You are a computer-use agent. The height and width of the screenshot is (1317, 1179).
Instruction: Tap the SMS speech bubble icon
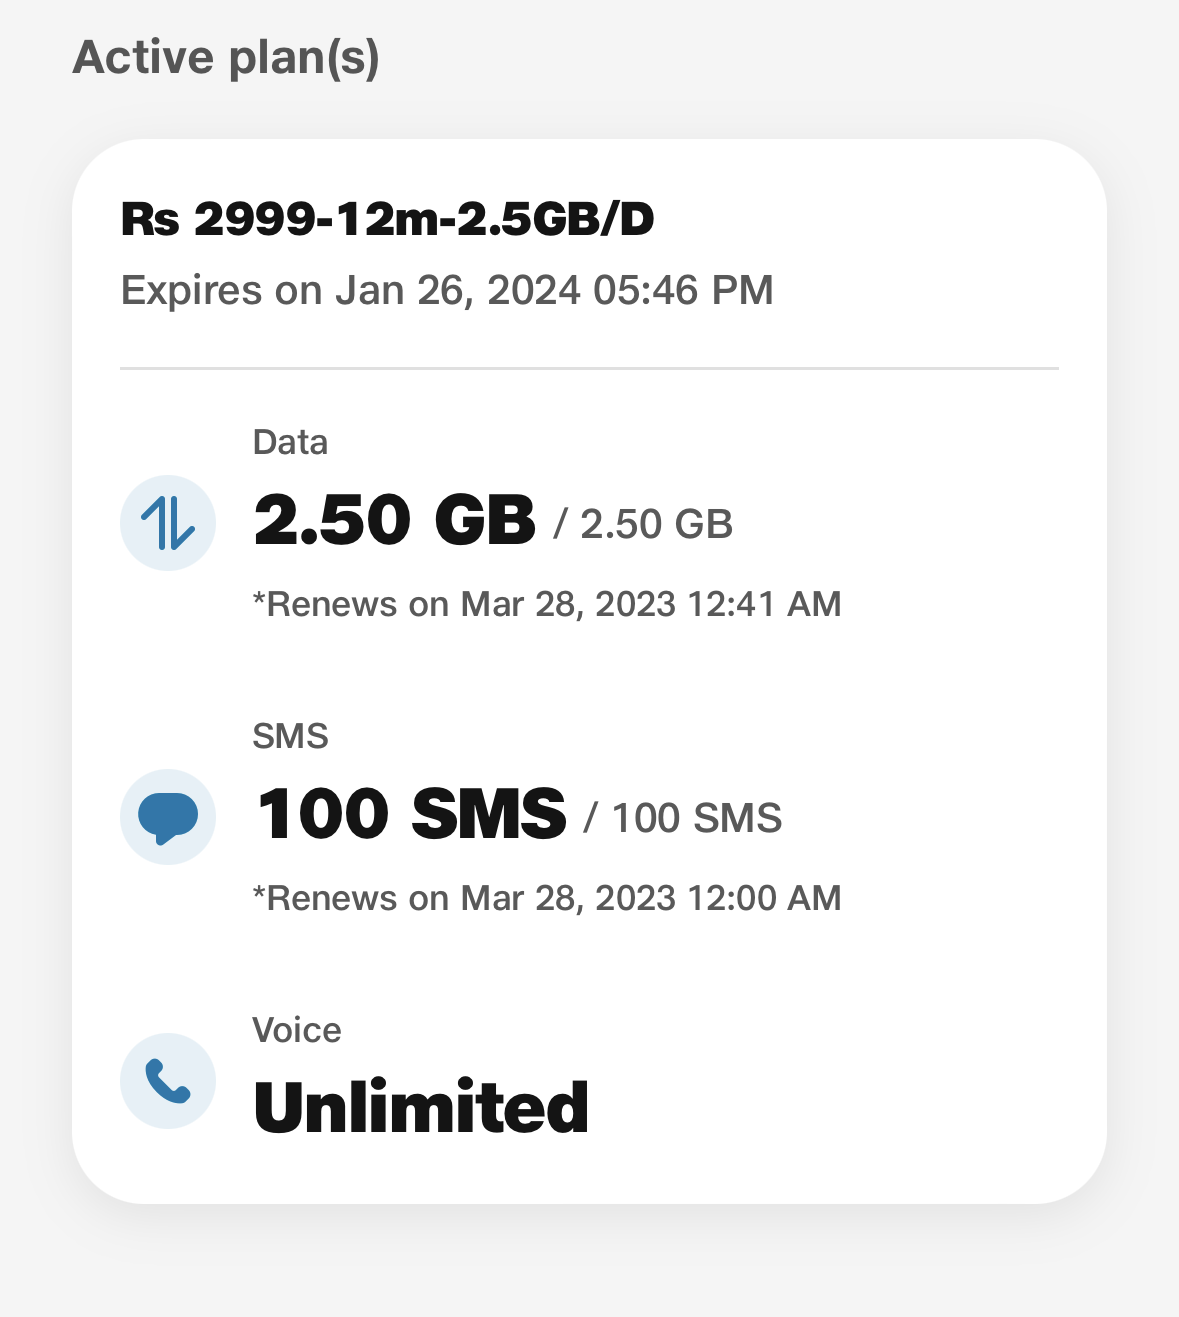(168, 817)
